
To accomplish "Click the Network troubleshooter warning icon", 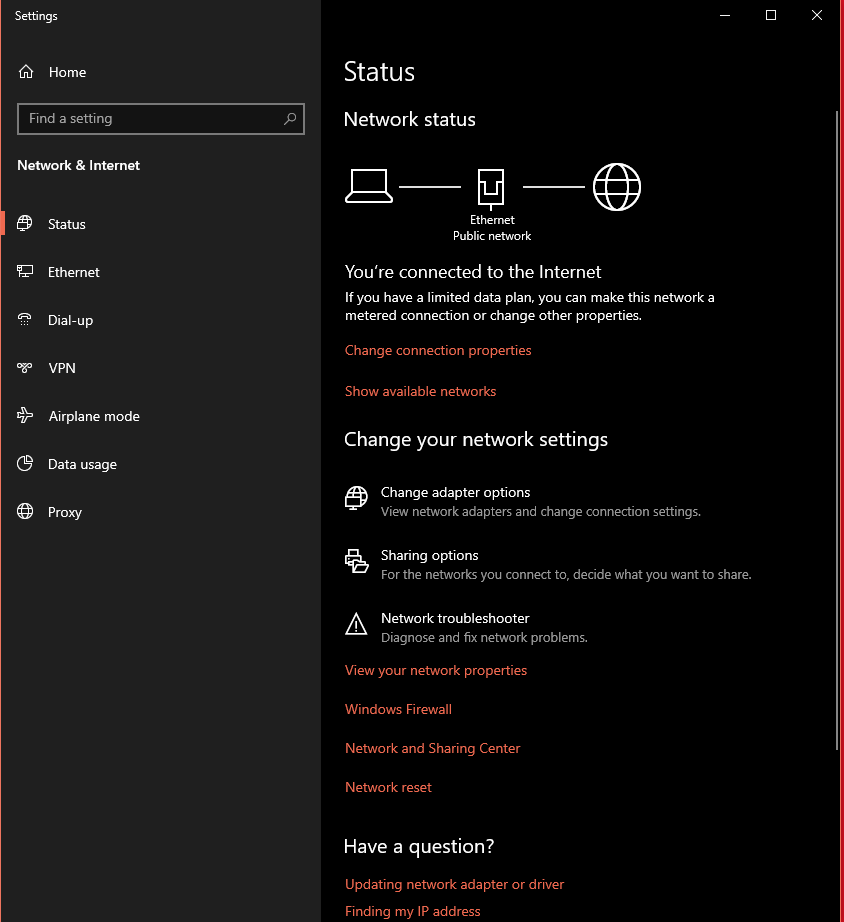I will (x=356, y=624).
